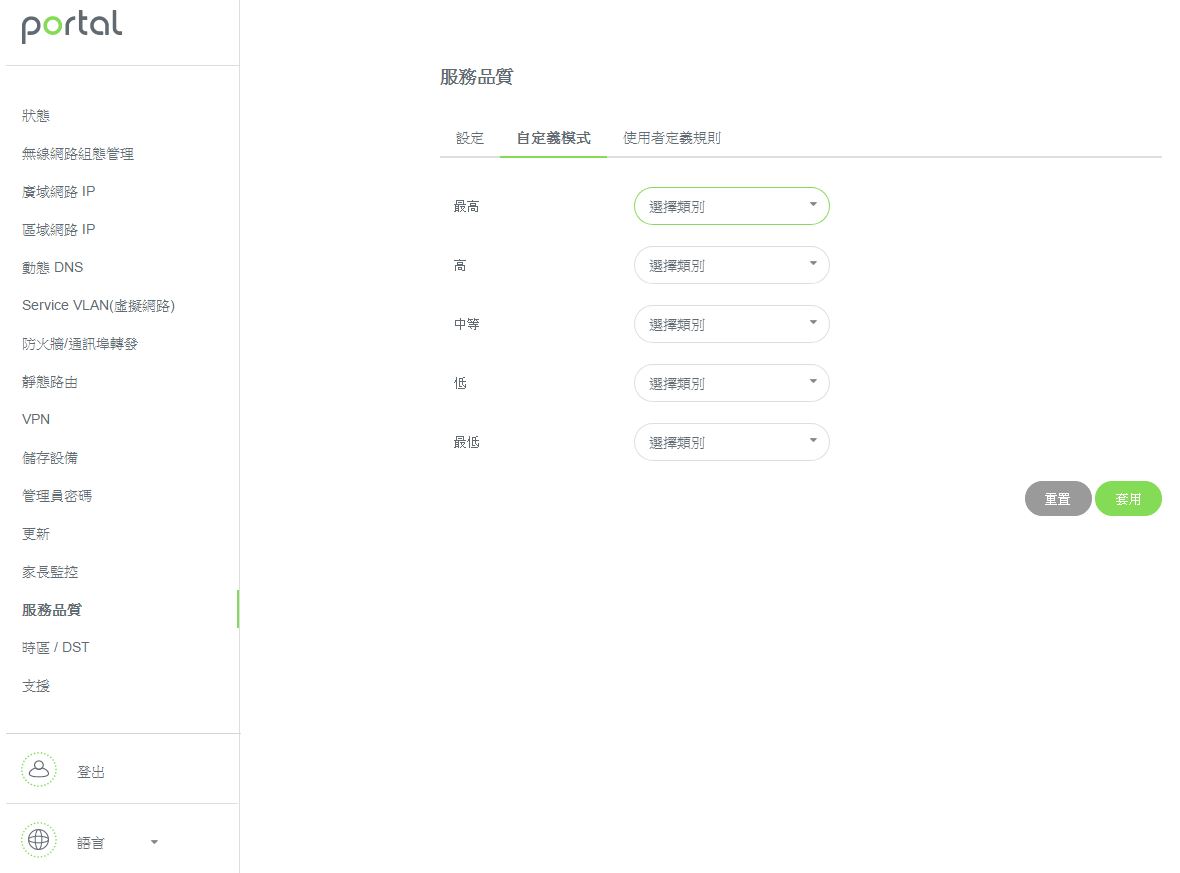Expand the 語言 language selector arrow
This screenshot has height=873, width=1180.
click(x=154, y=842)
